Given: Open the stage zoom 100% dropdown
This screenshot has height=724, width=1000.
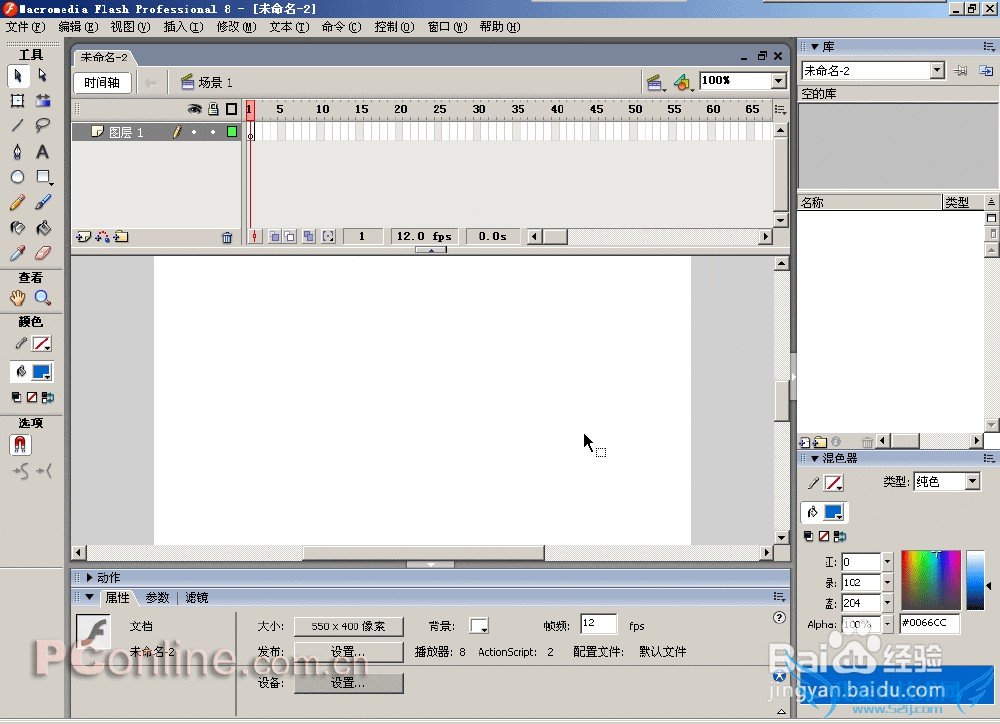Looking at the screenshot, I should [778, 81].
